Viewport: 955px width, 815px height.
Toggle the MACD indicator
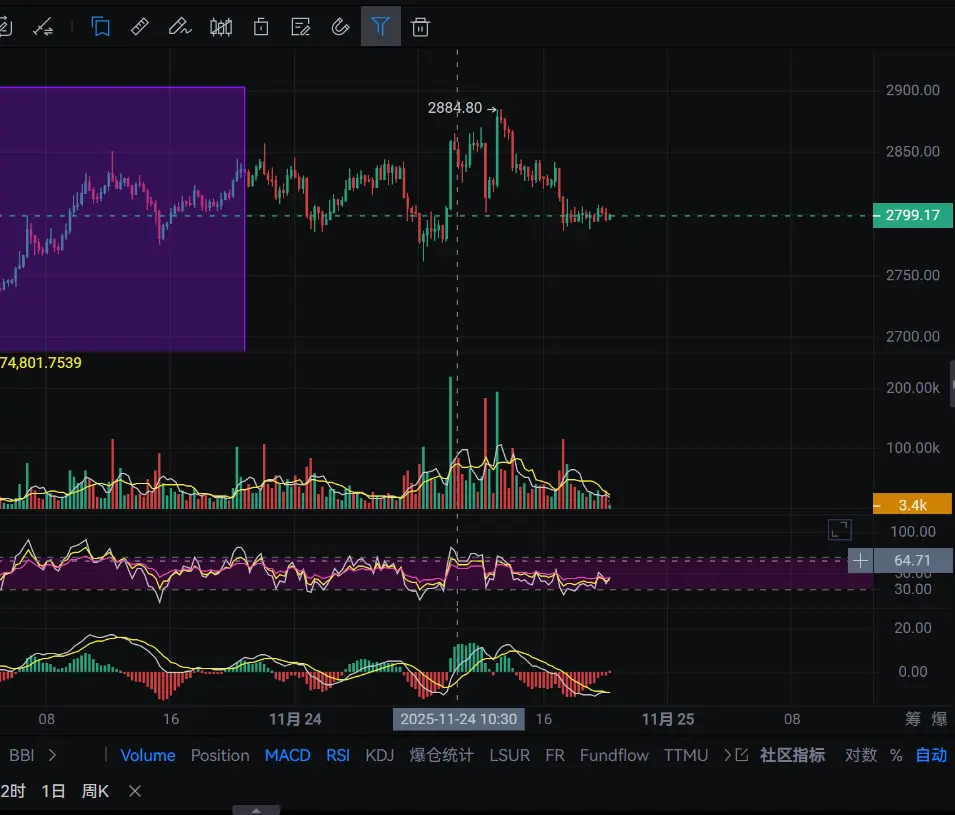(287, 755)
